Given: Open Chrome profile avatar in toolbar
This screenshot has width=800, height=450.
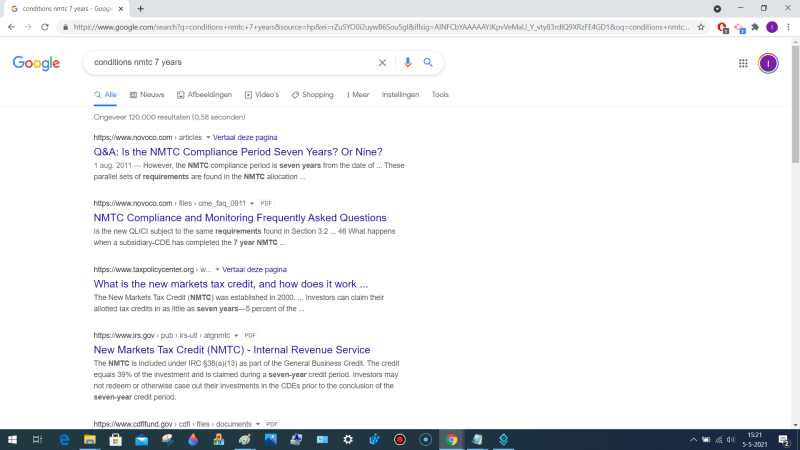Looking at the screenshot, I should tap(772, 27).
